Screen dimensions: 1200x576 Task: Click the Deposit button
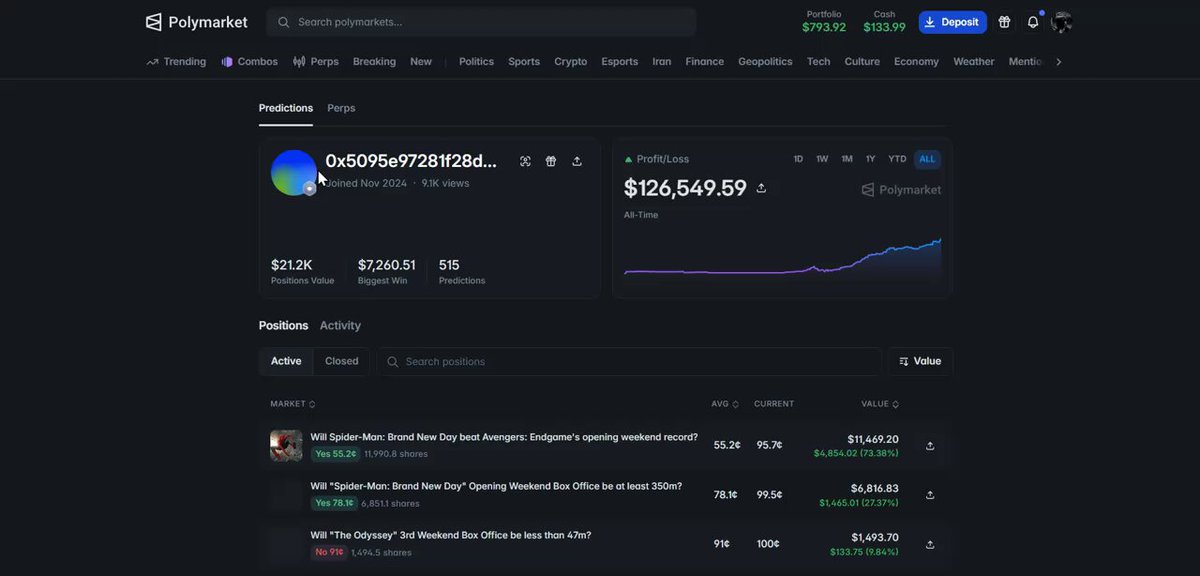953,22
